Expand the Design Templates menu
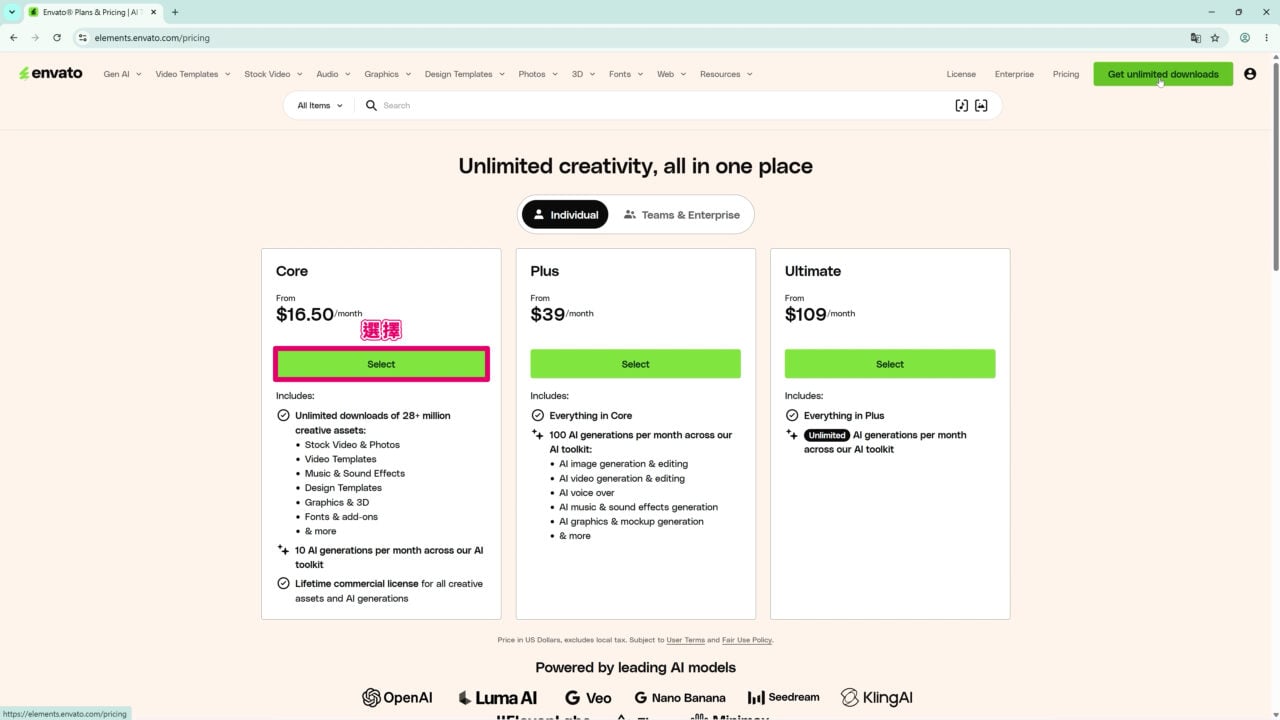The width and height of the screenshot is (1280, 720). (x=464, y=74)
